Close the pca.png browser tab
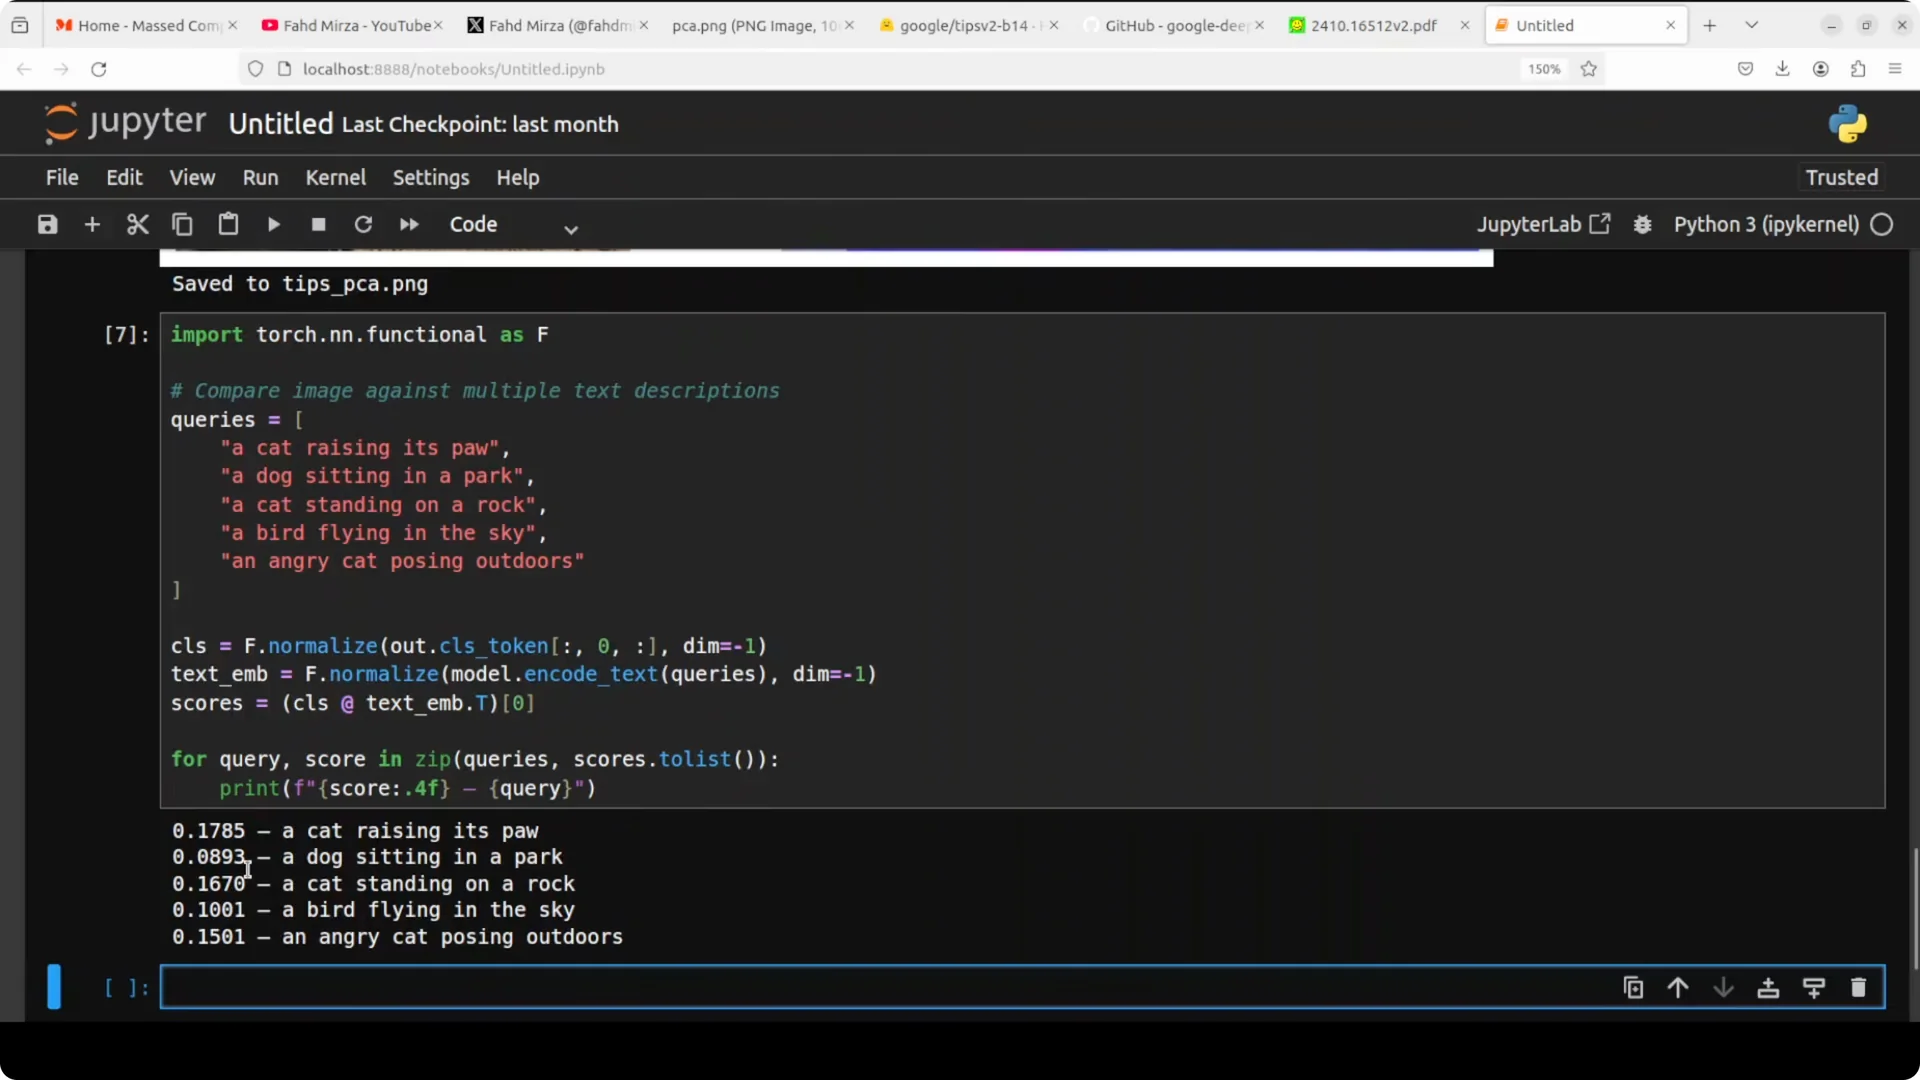The image size is (1920, 1080). (849, 25)
